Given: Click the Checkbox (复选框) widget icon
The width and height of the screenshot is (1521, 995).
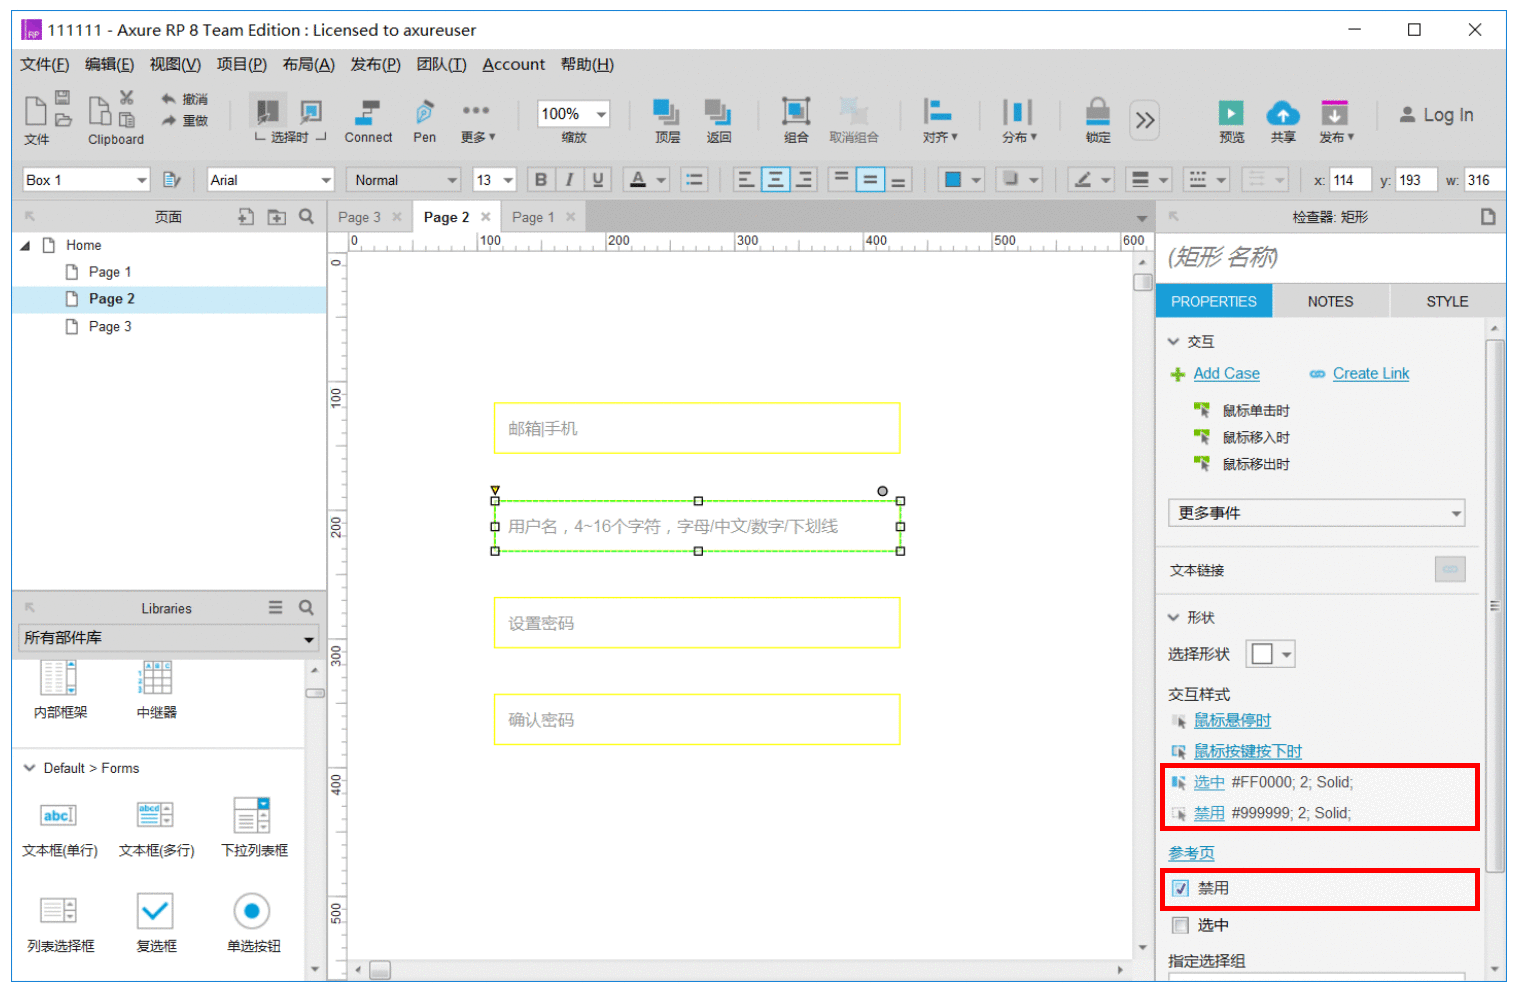Looking at the screenshot, I should 155,911.
